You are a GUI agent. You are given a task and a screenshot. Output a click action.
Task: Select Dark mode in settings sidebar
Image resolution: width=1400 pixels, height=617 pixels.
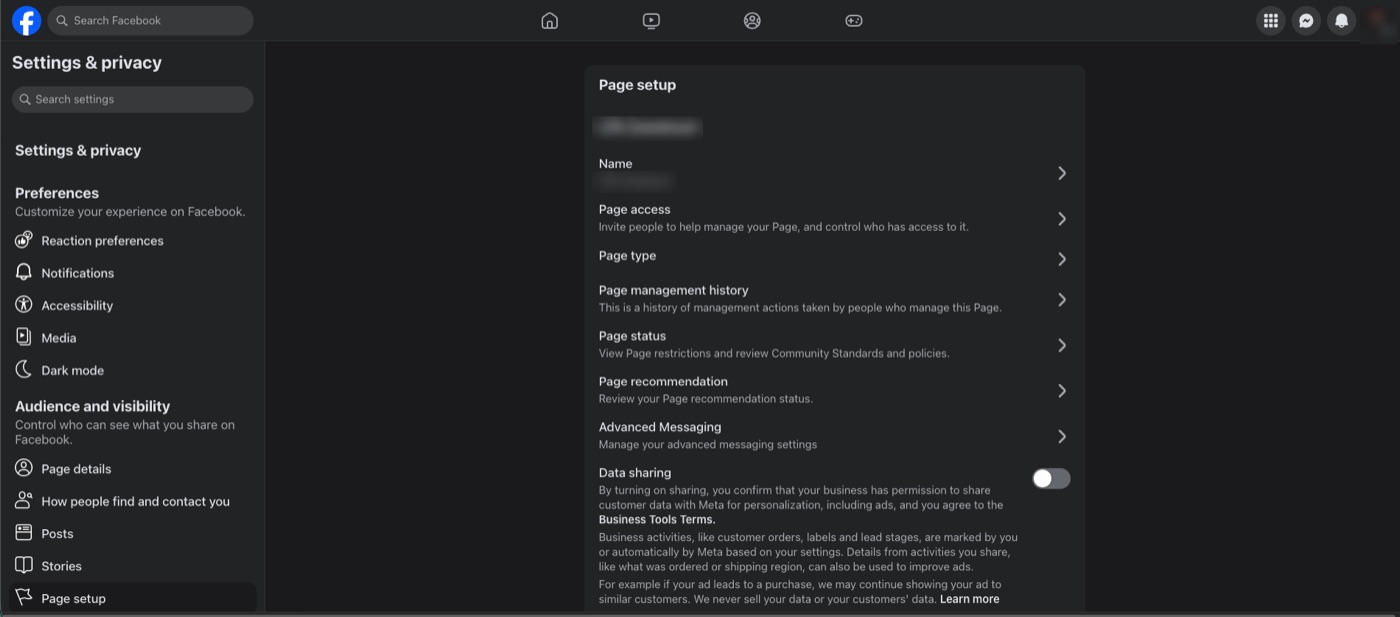point(132,370)
